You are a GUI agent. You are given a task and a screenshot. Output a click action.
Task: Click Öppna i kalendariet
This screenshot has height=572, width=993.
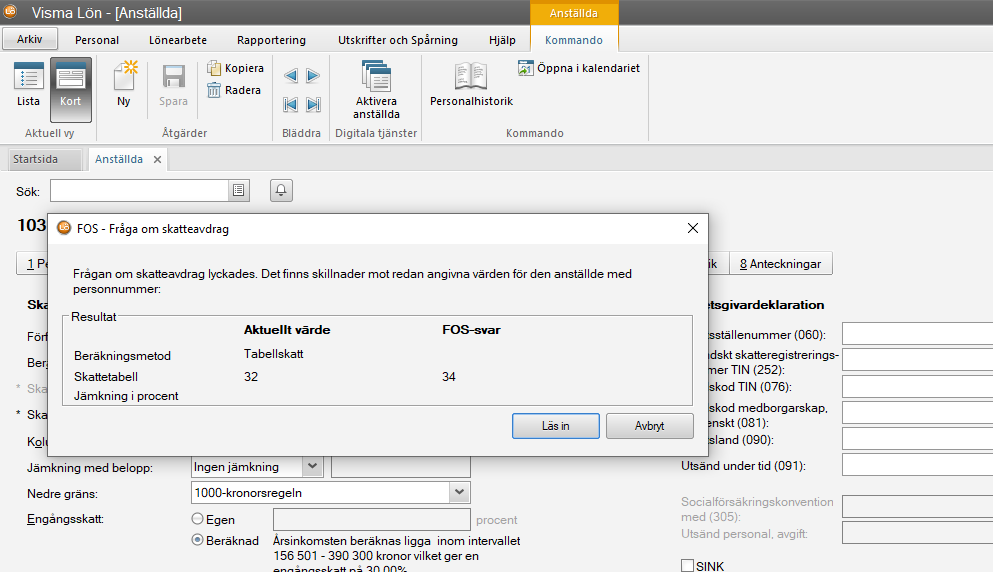(x=579, y=68)
